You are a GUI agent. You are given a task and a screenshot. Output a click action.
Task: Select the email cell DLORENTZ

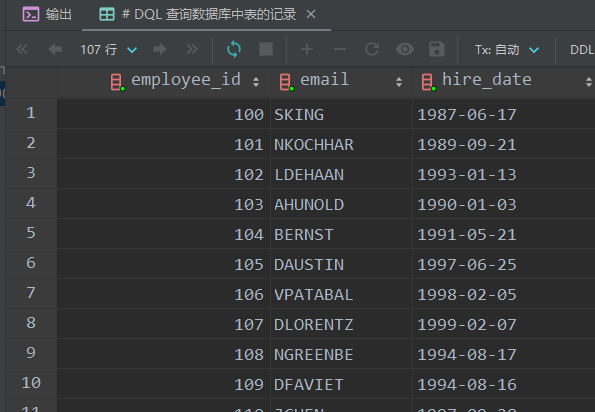(341, 324)
